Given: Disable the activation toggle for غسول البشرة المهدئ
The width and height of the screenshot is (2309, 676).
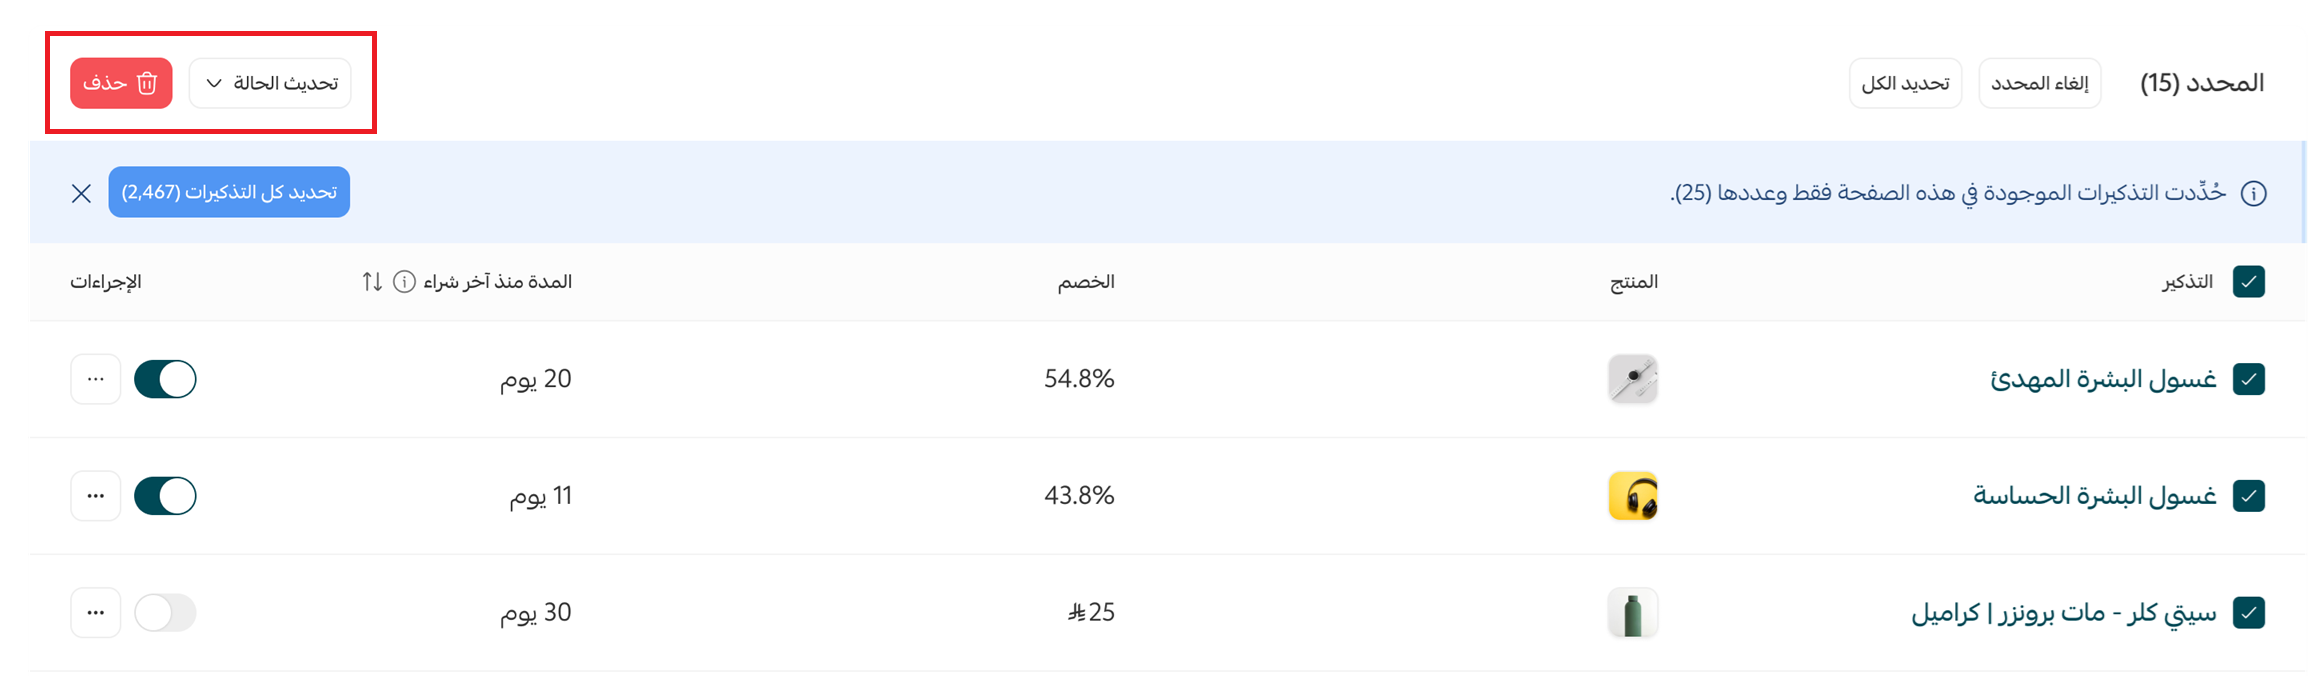Looking at the screenshot, I should click(164, 379).
